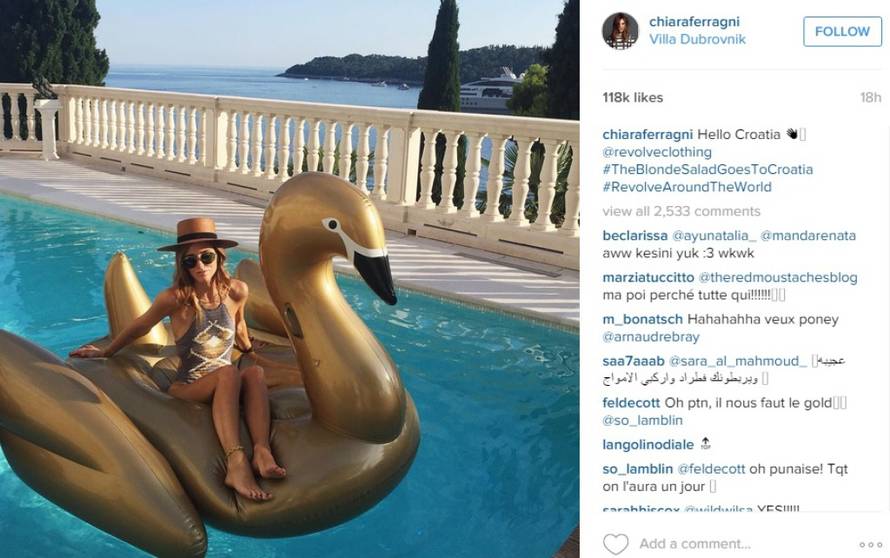The height and width of the screenshot is (558, 890).
Task: Click the @arnaudrebray mention
Action: point(651,337)
